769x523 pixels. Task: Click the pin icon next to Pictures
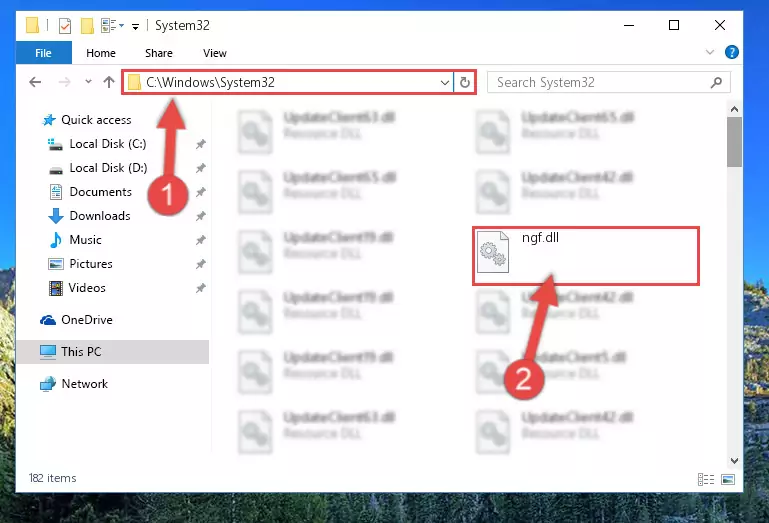(x=200, y=264)
